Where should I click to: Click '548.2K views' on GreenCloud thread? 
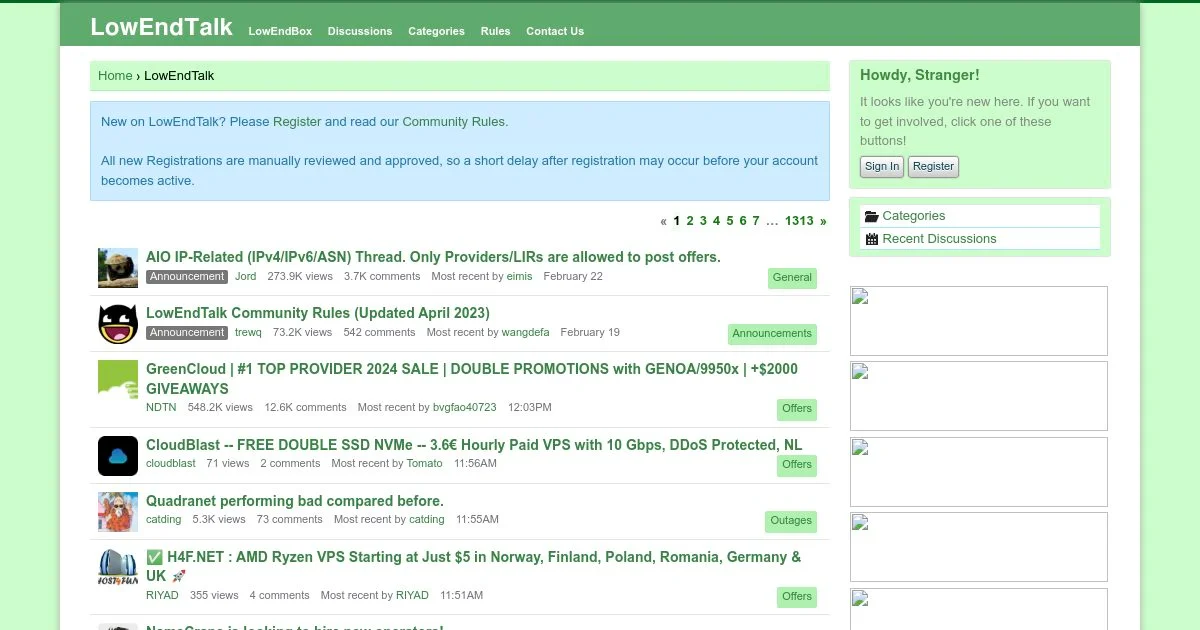pyautogui.click(x=220, y=408)
